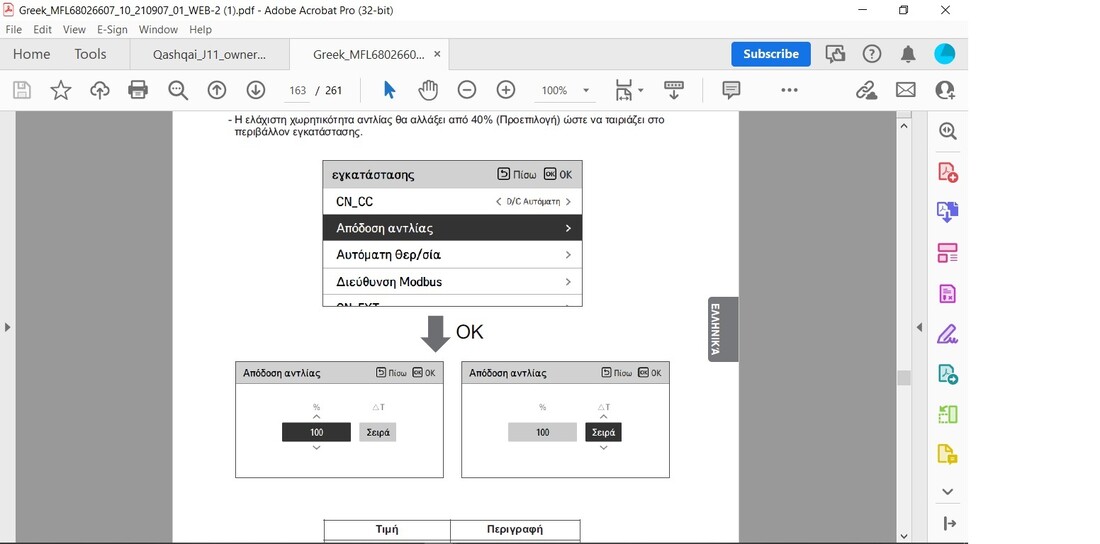The width and height of the screenshot is (1100, 544).
Task: Show more toolbar options ellipsis
Action: [789, 90]
